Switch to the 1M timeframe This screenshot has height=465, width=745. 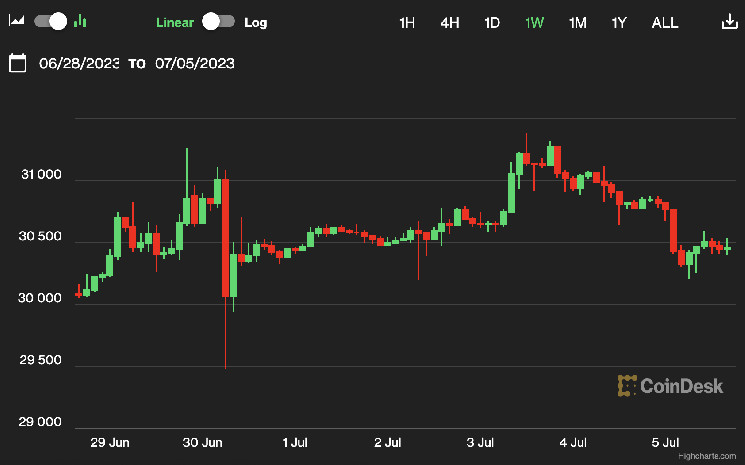tap(577, 22)
